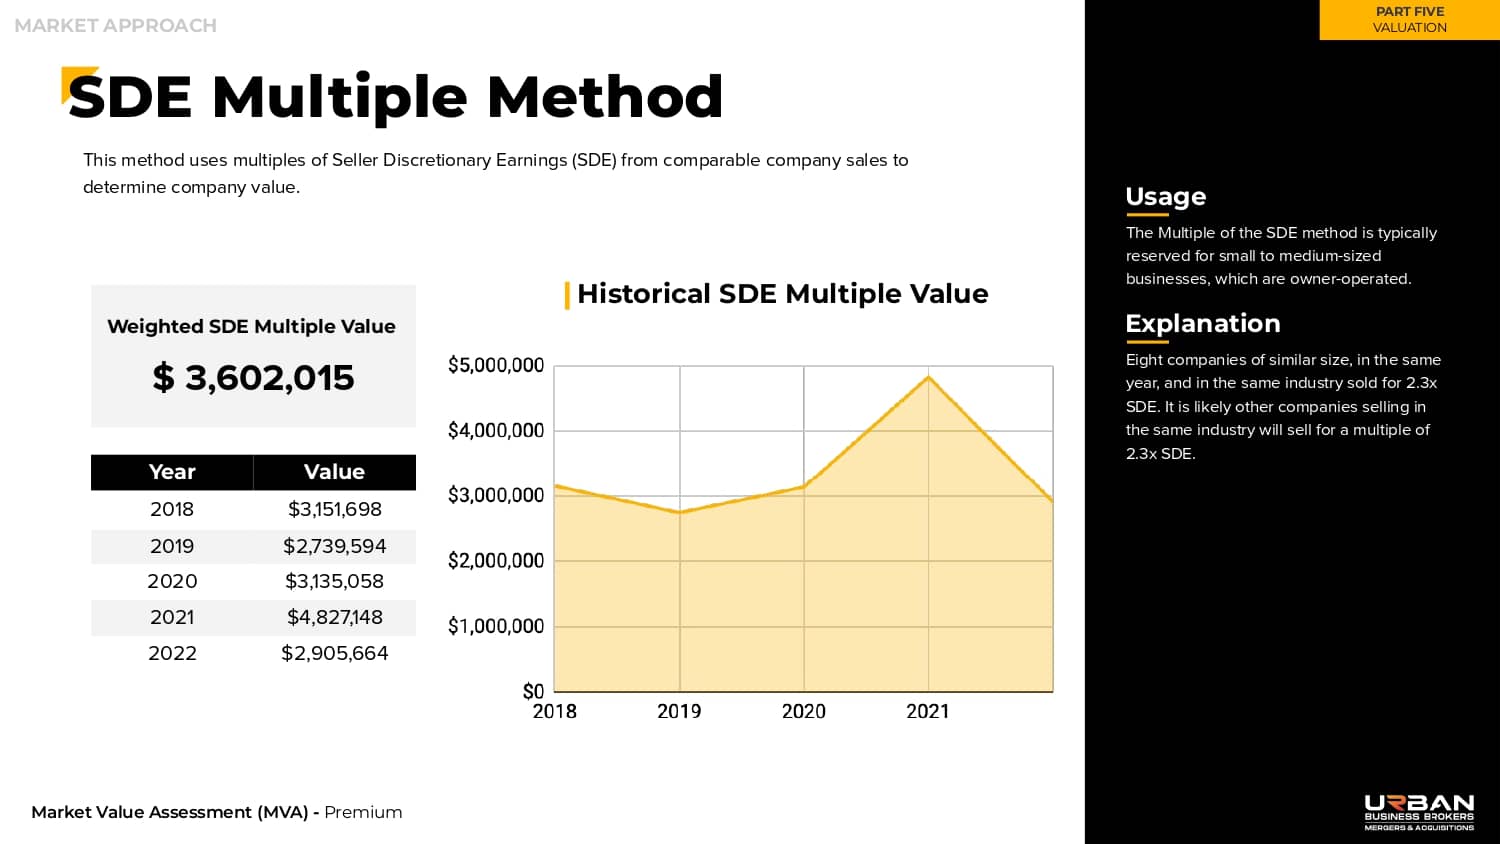Click the 2020 x-axis label
Image resolution: width=1500 pixels, height=844 pixels.
click(x=803, y=711)
